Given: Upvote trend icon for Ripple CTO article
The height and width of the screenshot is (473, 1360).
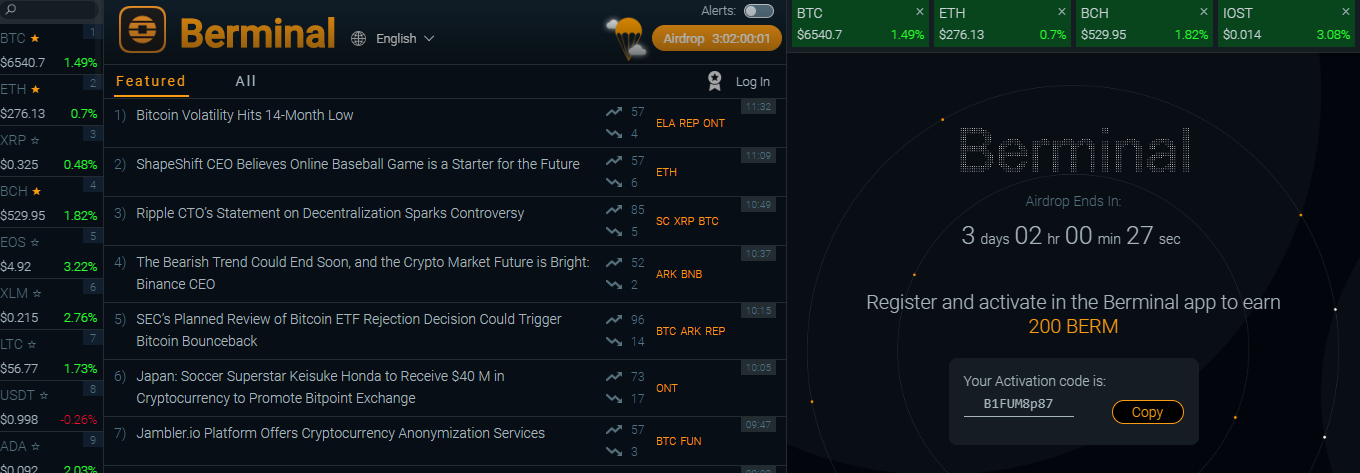Looking at the screenshot, I should (614, 210).
